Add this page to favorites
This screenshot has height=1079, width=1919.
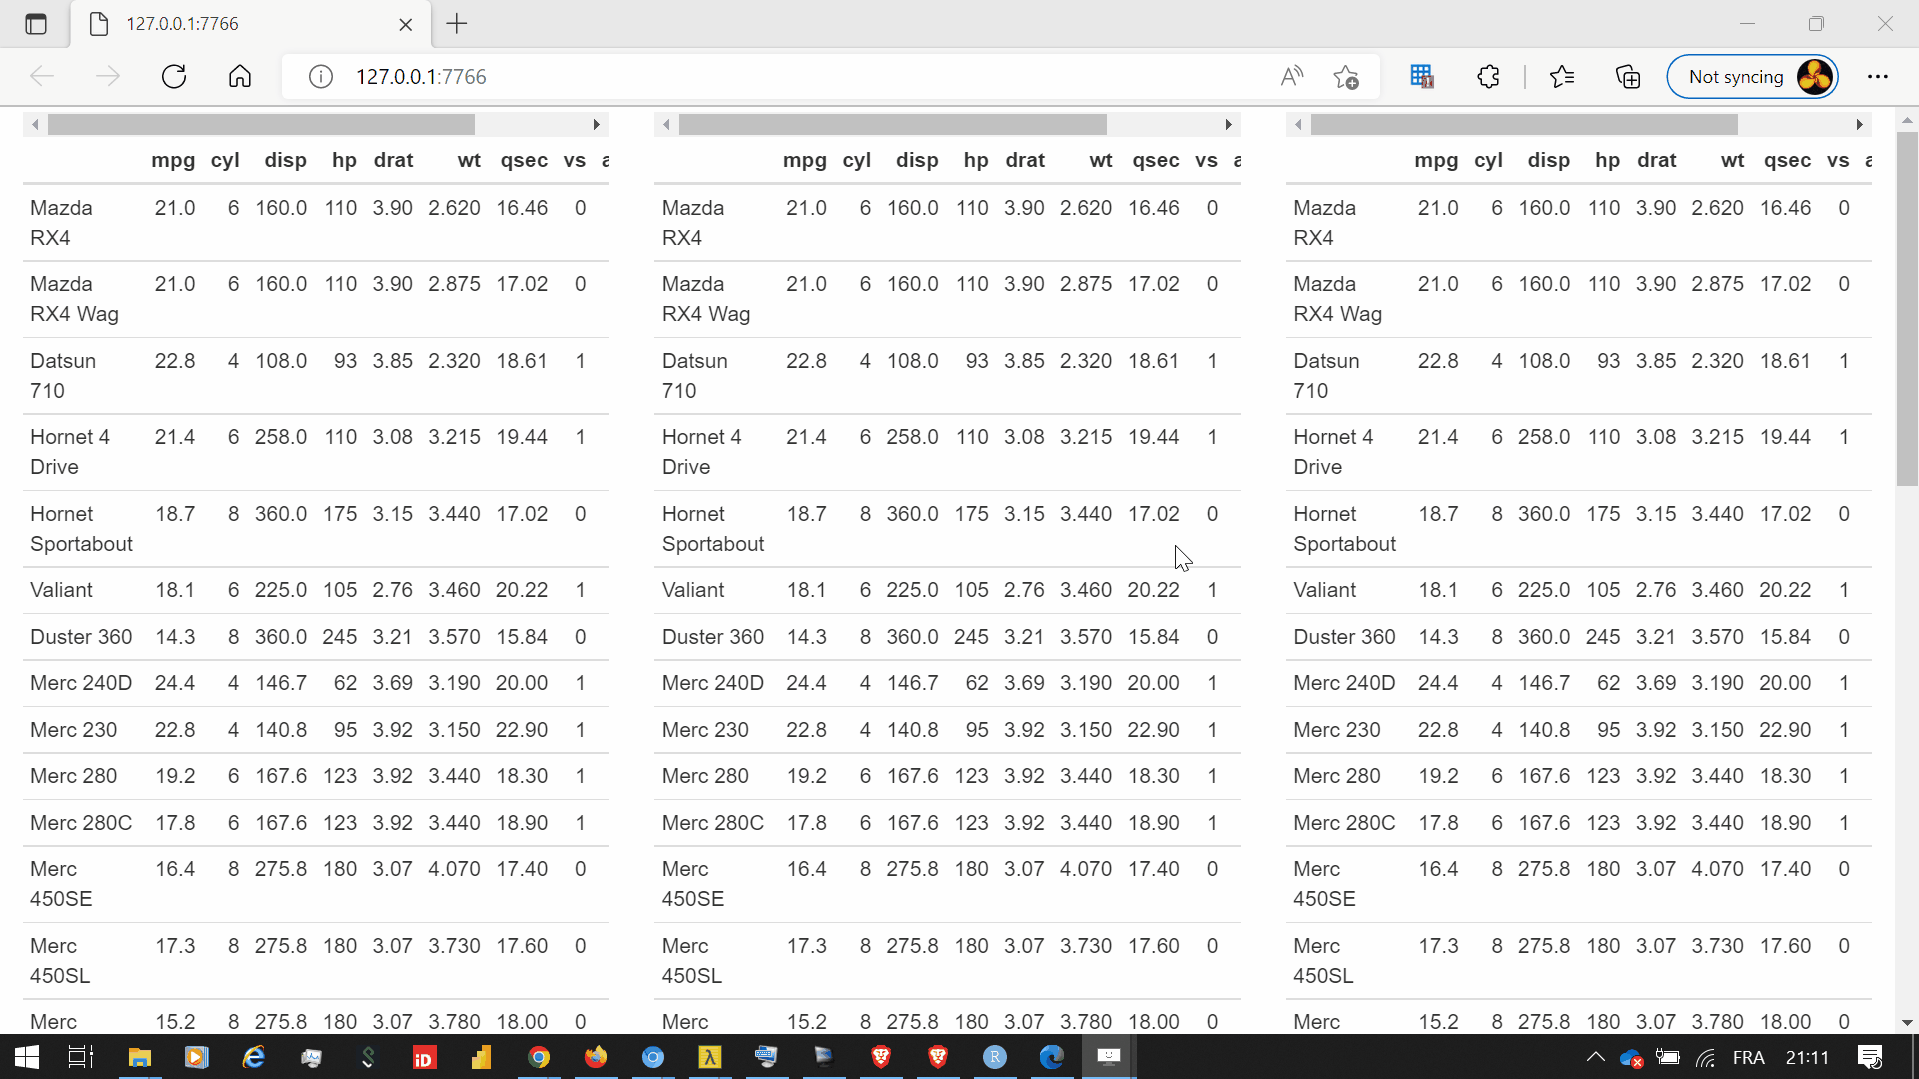(x=1346, y=77)
